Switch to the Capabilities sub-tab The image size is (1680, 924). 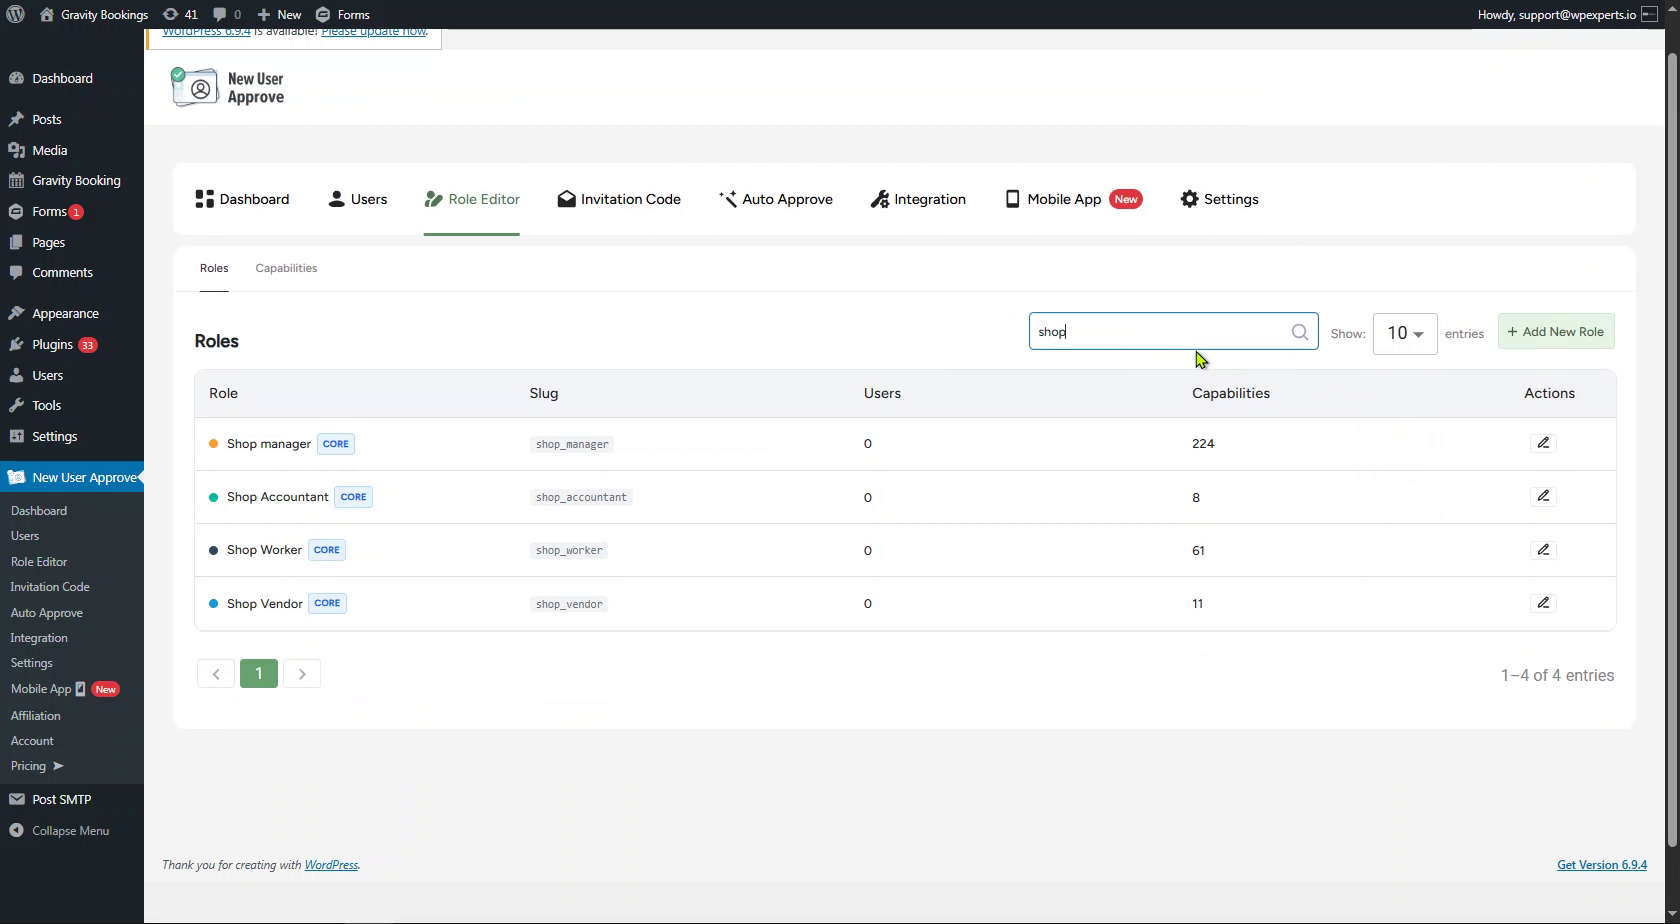(286, 268)
